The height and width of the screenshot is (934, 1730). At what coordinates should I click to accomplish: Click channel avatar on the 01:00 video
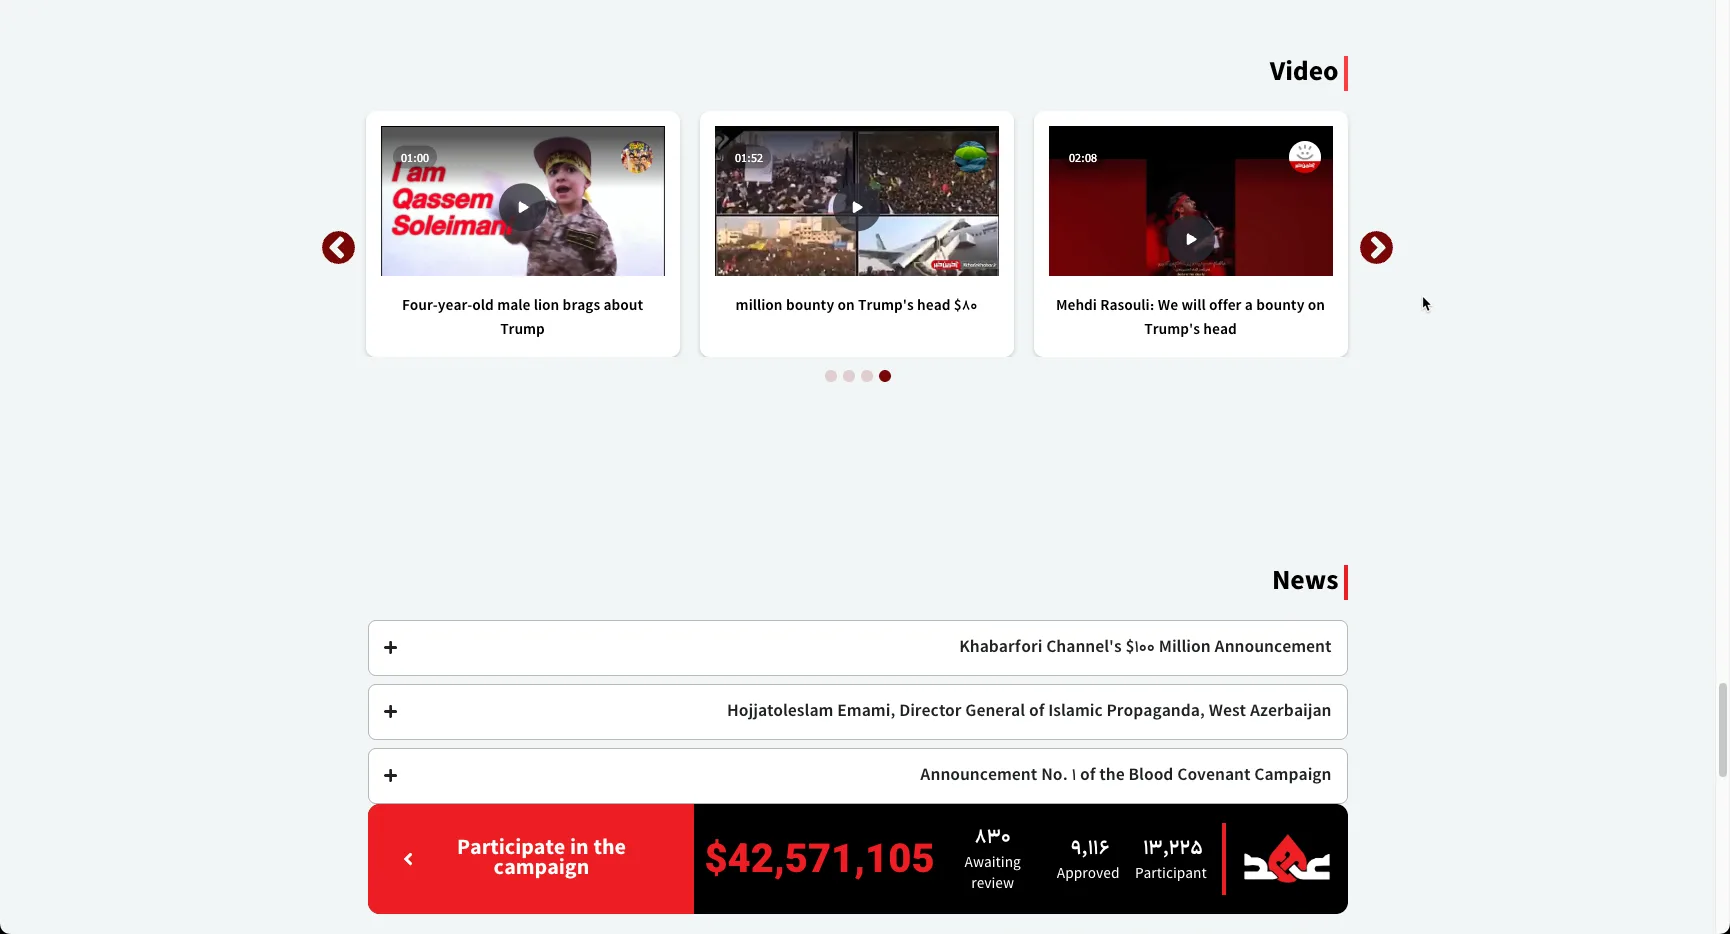(636, 157)
